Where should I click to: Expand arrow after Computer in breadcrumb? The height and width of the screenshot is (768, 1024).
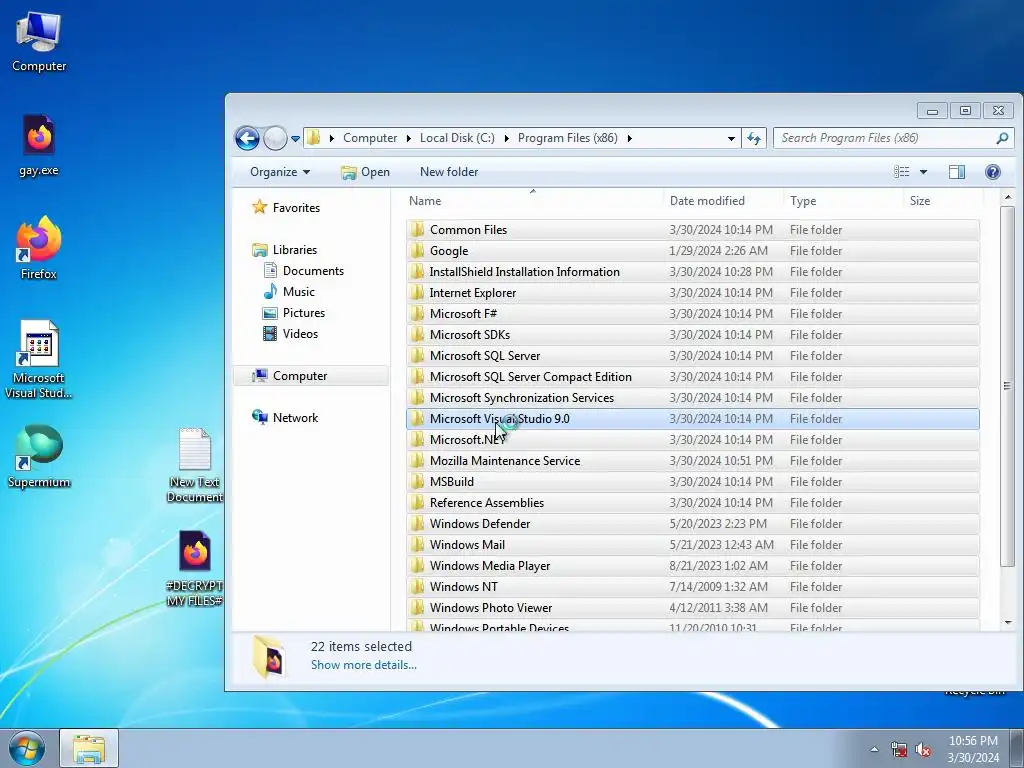[409, 138]
